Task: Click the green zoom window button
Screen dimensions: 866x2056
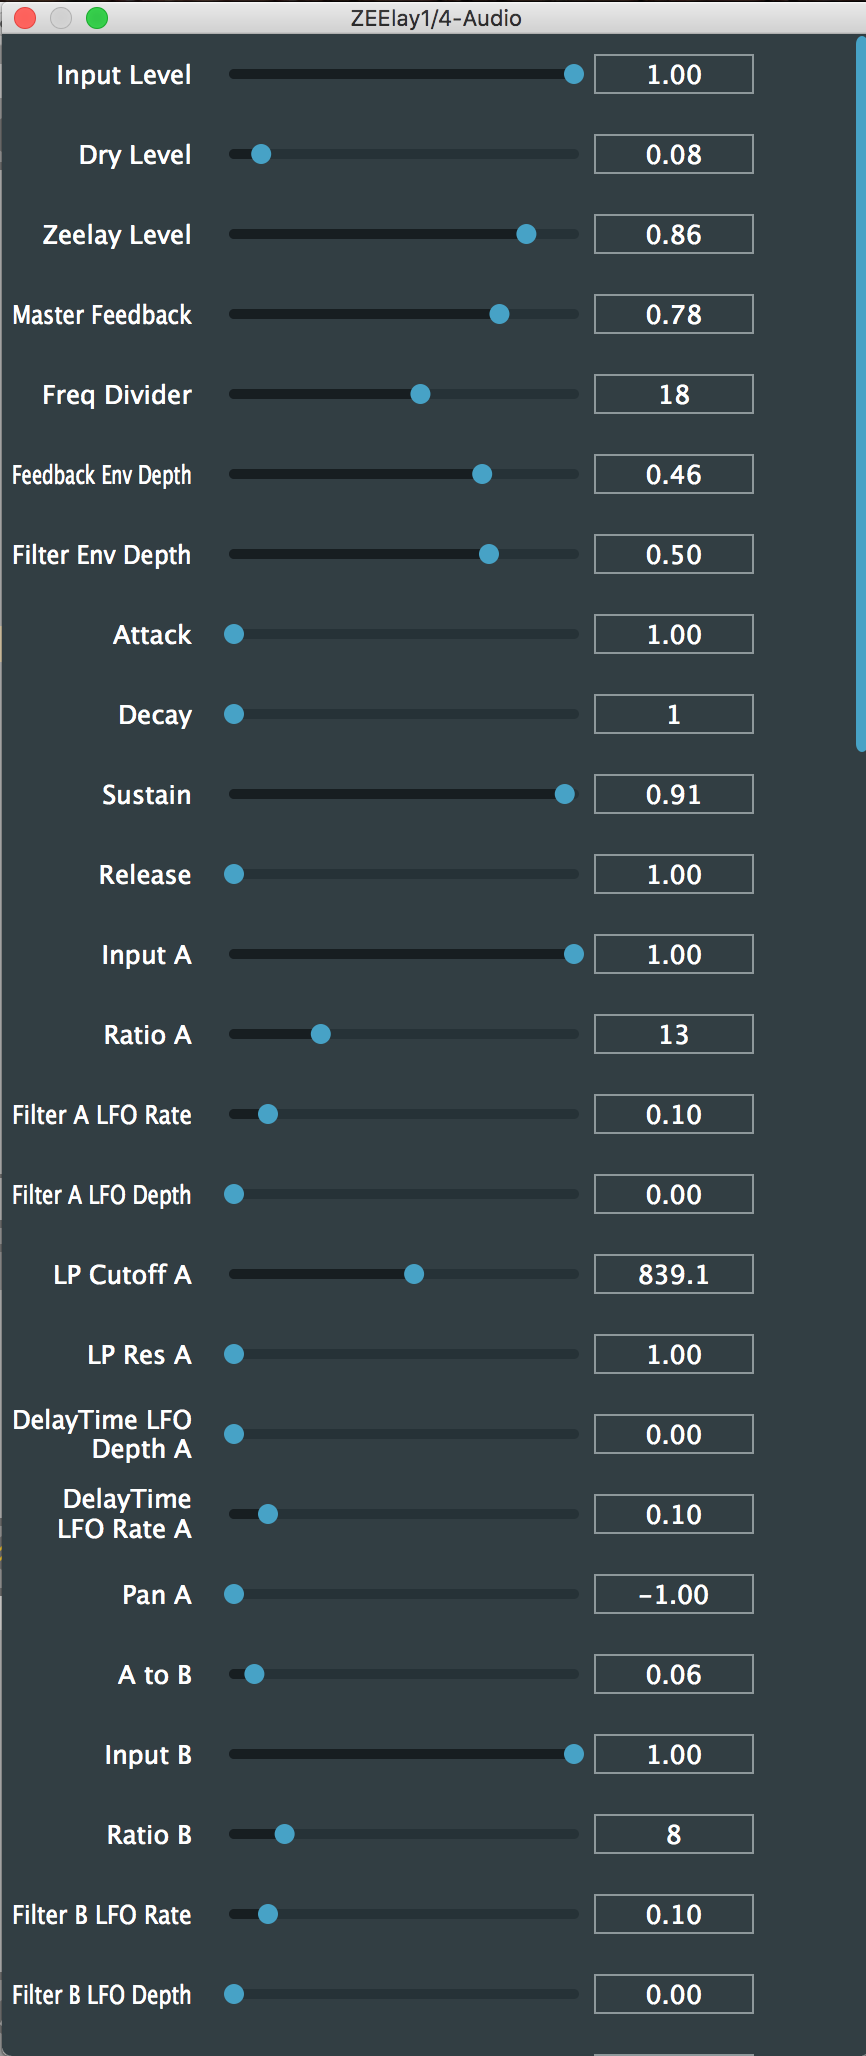Action: [97, 18]
